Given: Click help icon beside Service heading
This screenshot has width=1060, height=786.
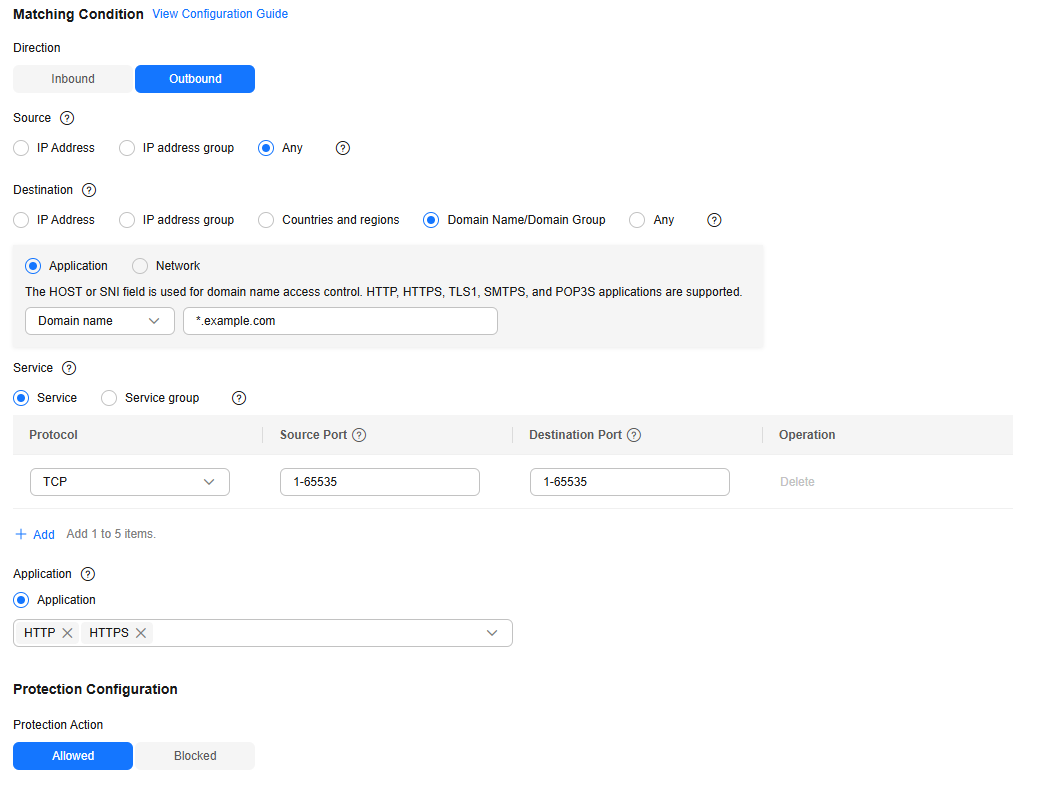Looking at the screenshot, I should tap(69, 368).
